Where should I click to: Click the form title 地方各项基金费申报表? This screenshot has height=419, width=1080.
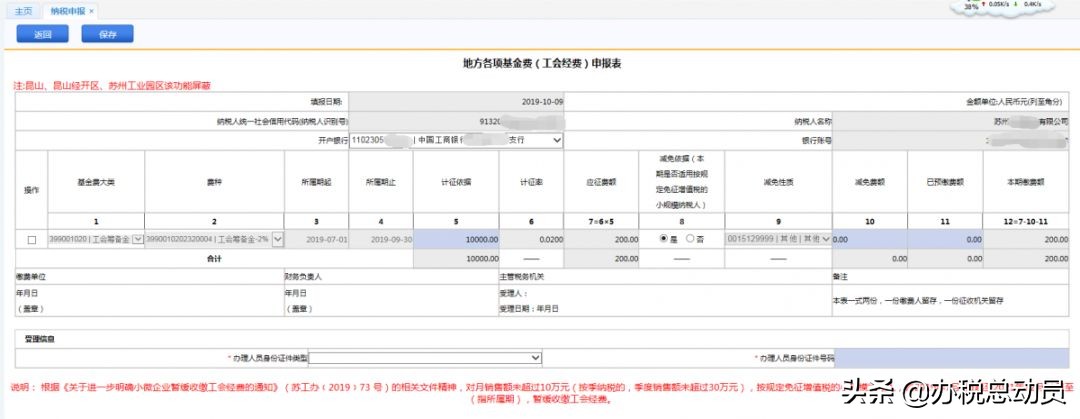pyautogui.click(x=543, y=63)
